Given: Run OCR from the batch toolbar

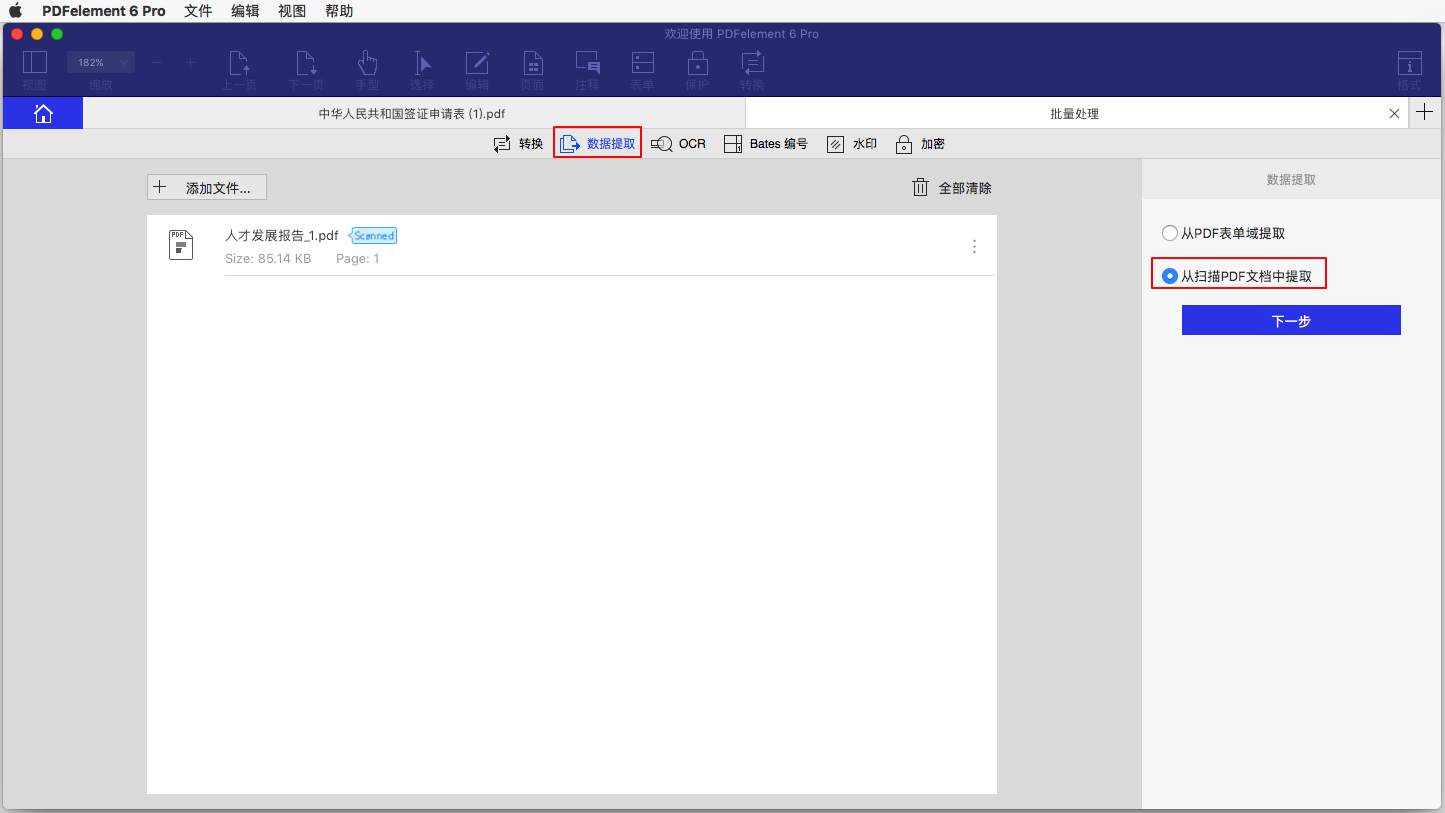Looking at the screenshot, I should point(678,143).
